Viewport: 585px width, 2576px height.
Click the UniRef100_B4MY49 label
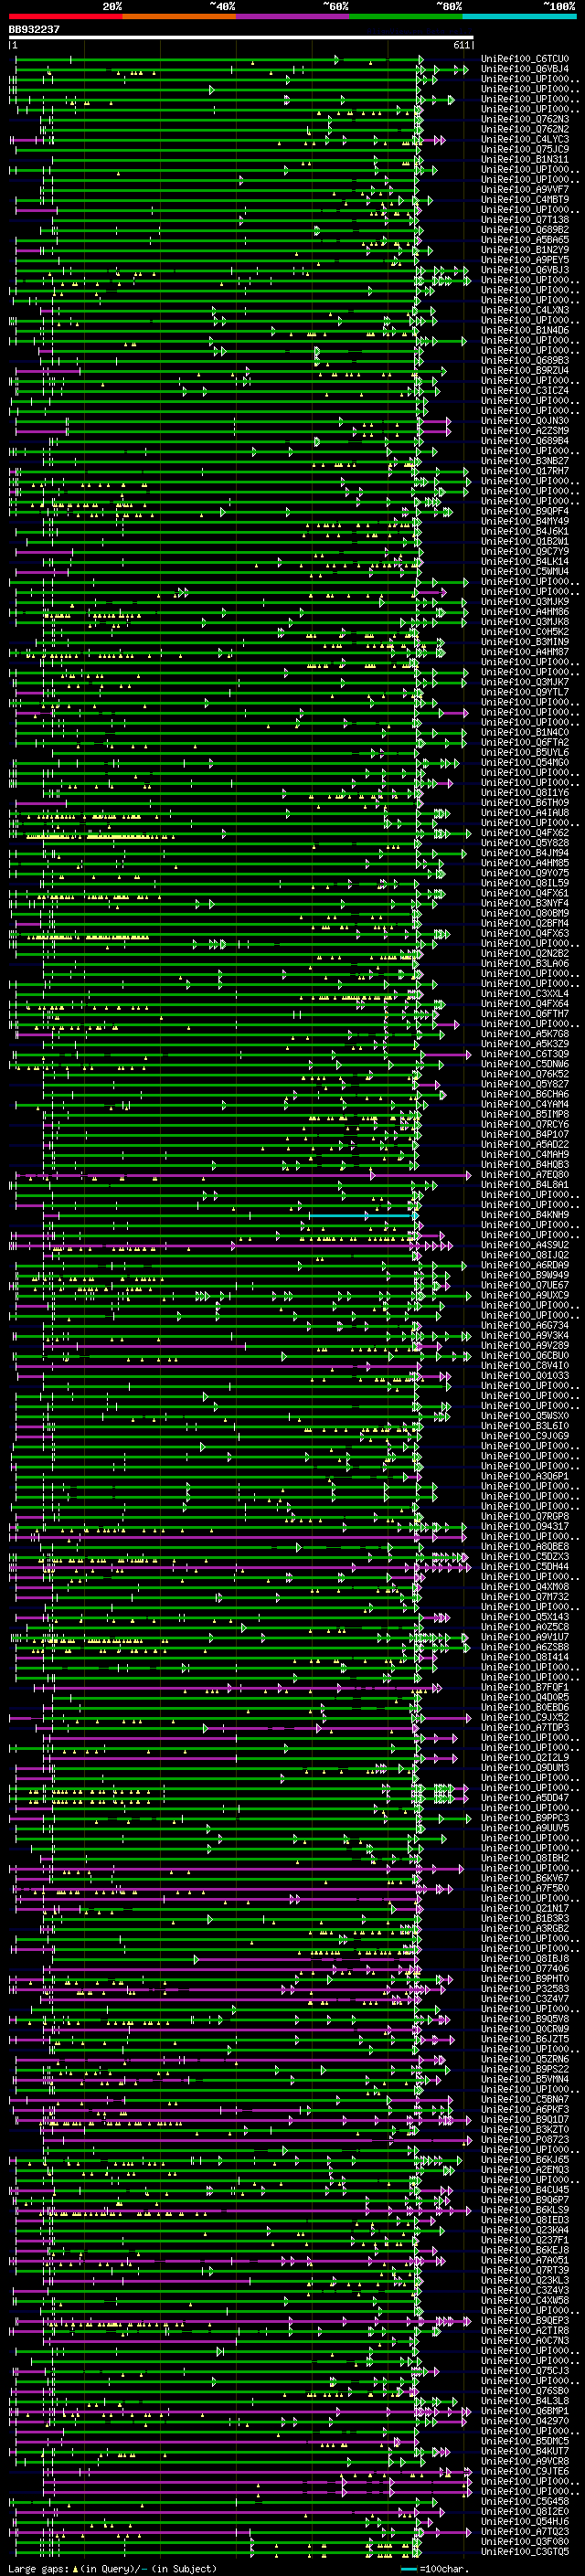[525, 521]
